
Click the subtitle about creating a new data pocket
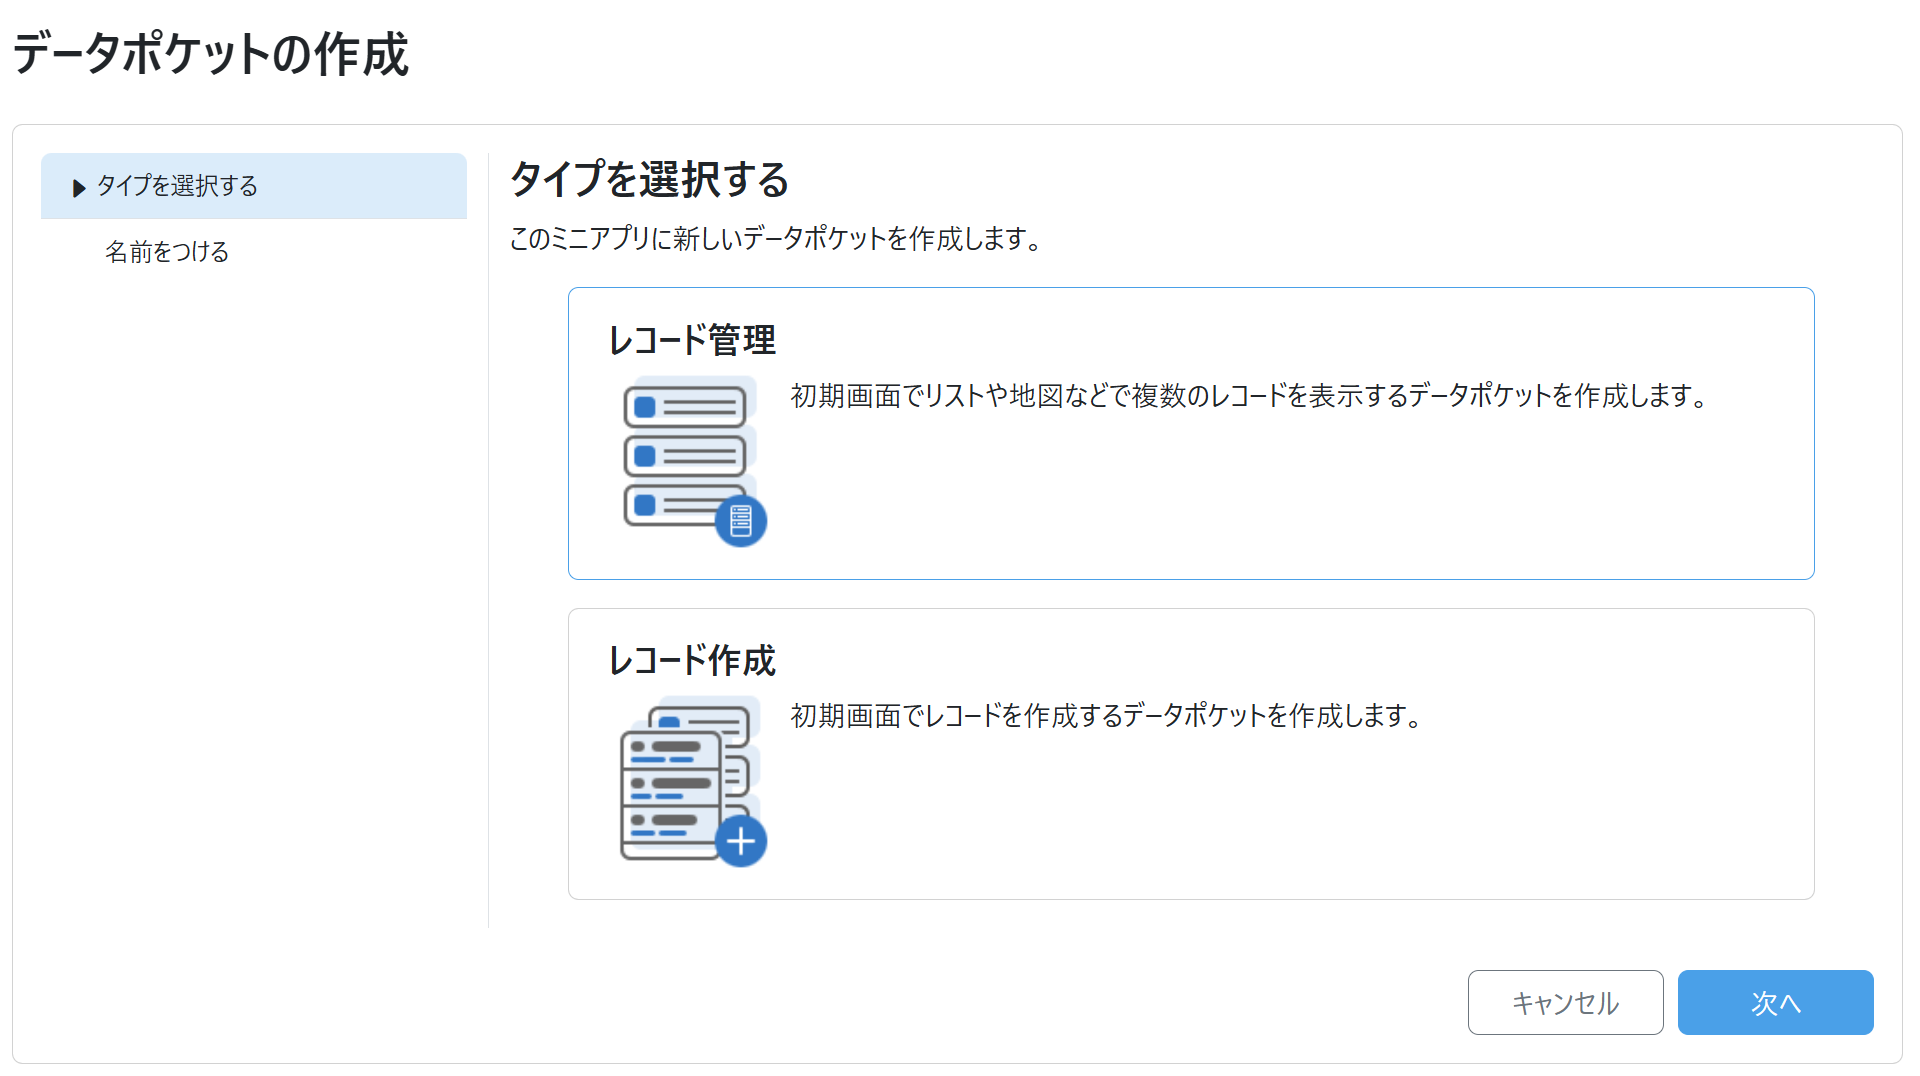776,239
